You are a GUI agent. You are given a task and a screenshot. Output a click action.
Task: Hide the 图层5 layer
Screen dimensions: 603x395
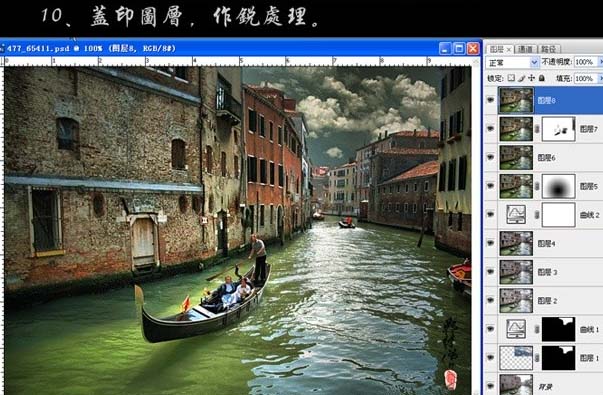pos(490,186)
